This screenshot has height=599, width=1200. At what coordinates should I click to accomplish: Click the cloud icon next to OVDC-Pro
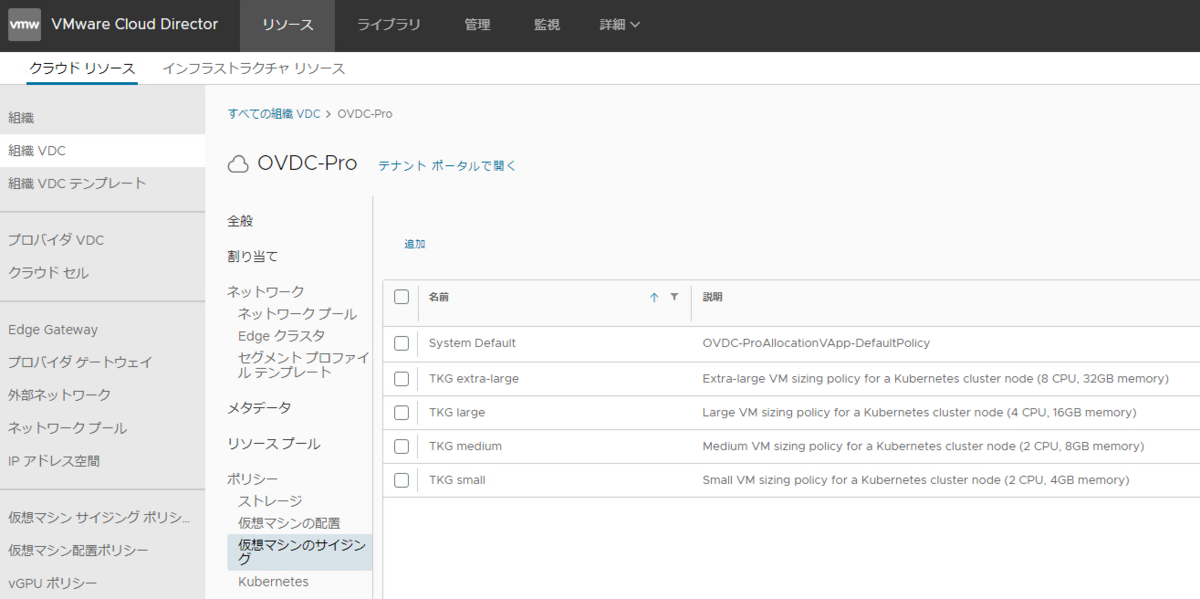(x=239, y=162)
